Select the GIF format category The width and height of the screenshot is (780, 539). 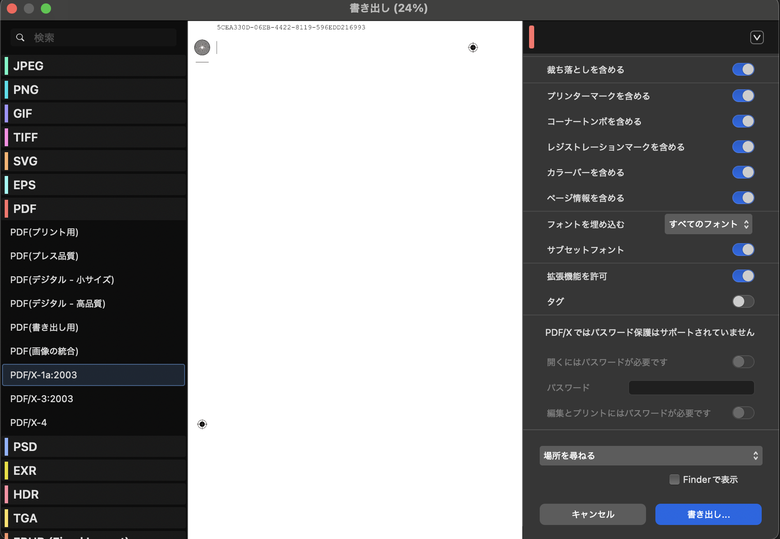pos(94,113)
